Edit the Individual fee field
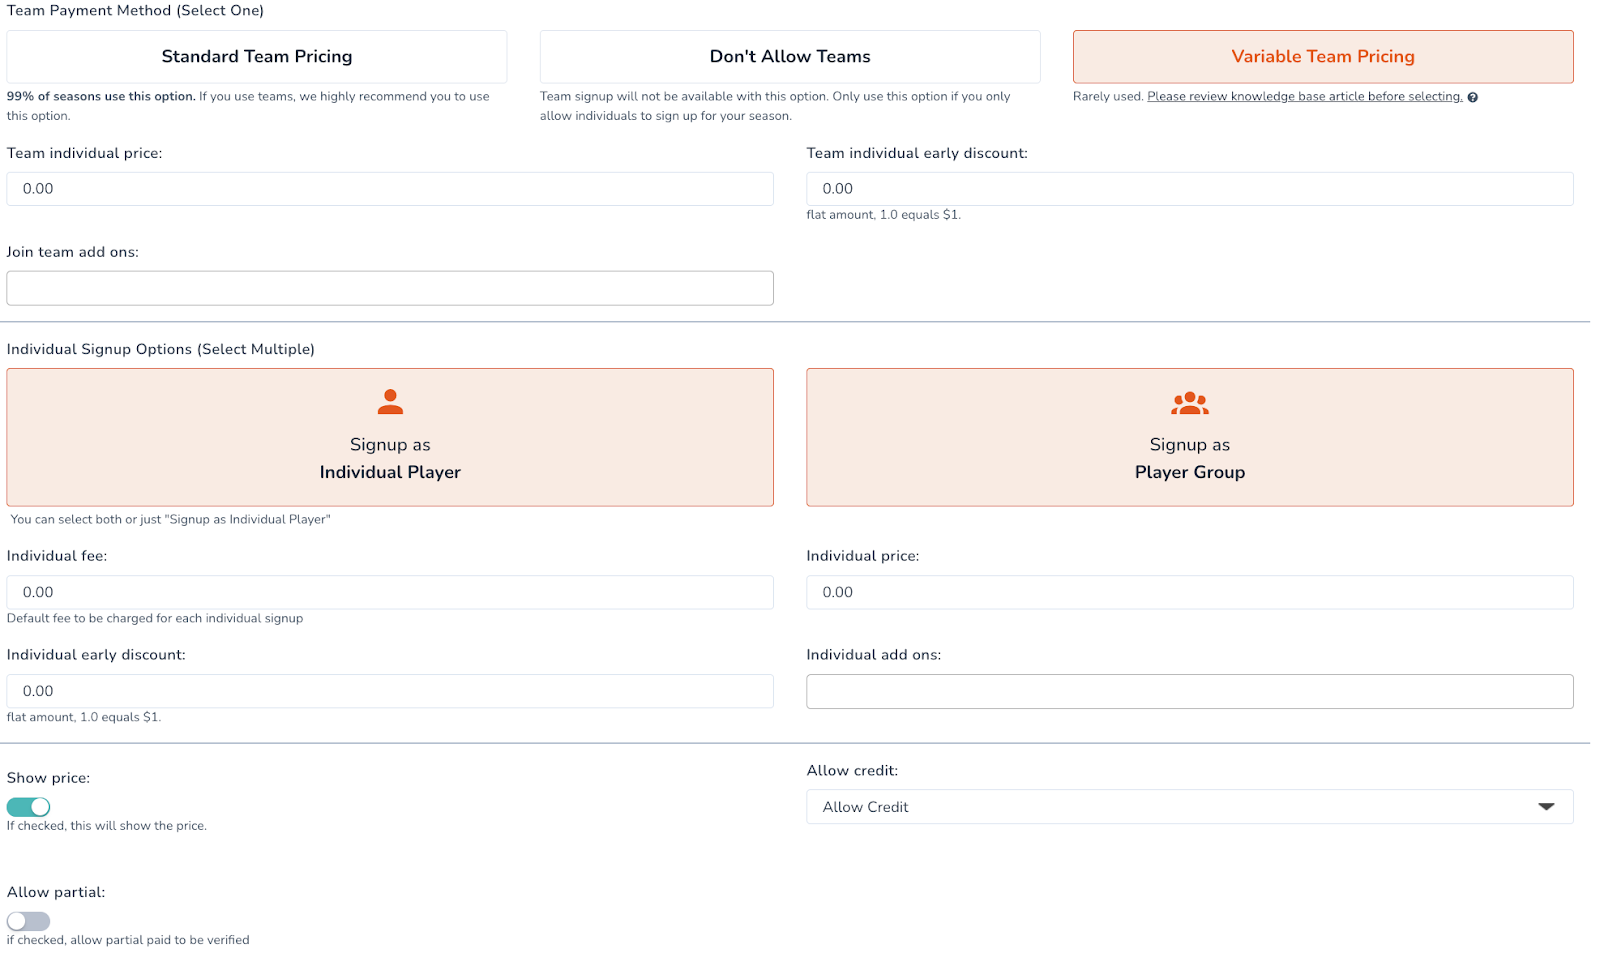 390,592
